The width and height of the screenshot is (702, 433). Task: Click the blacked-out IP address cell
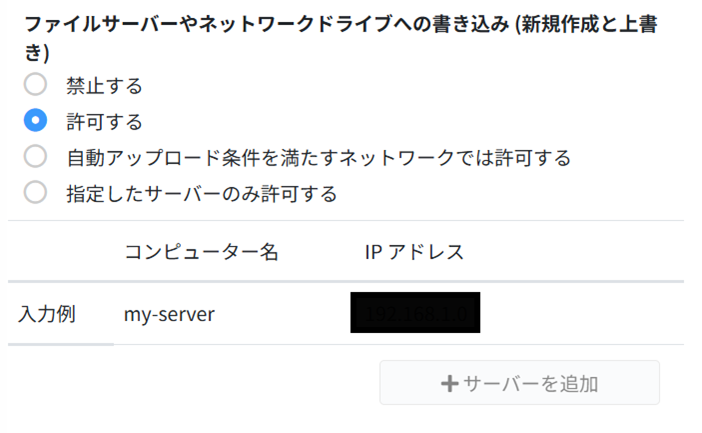coord(415,313)
